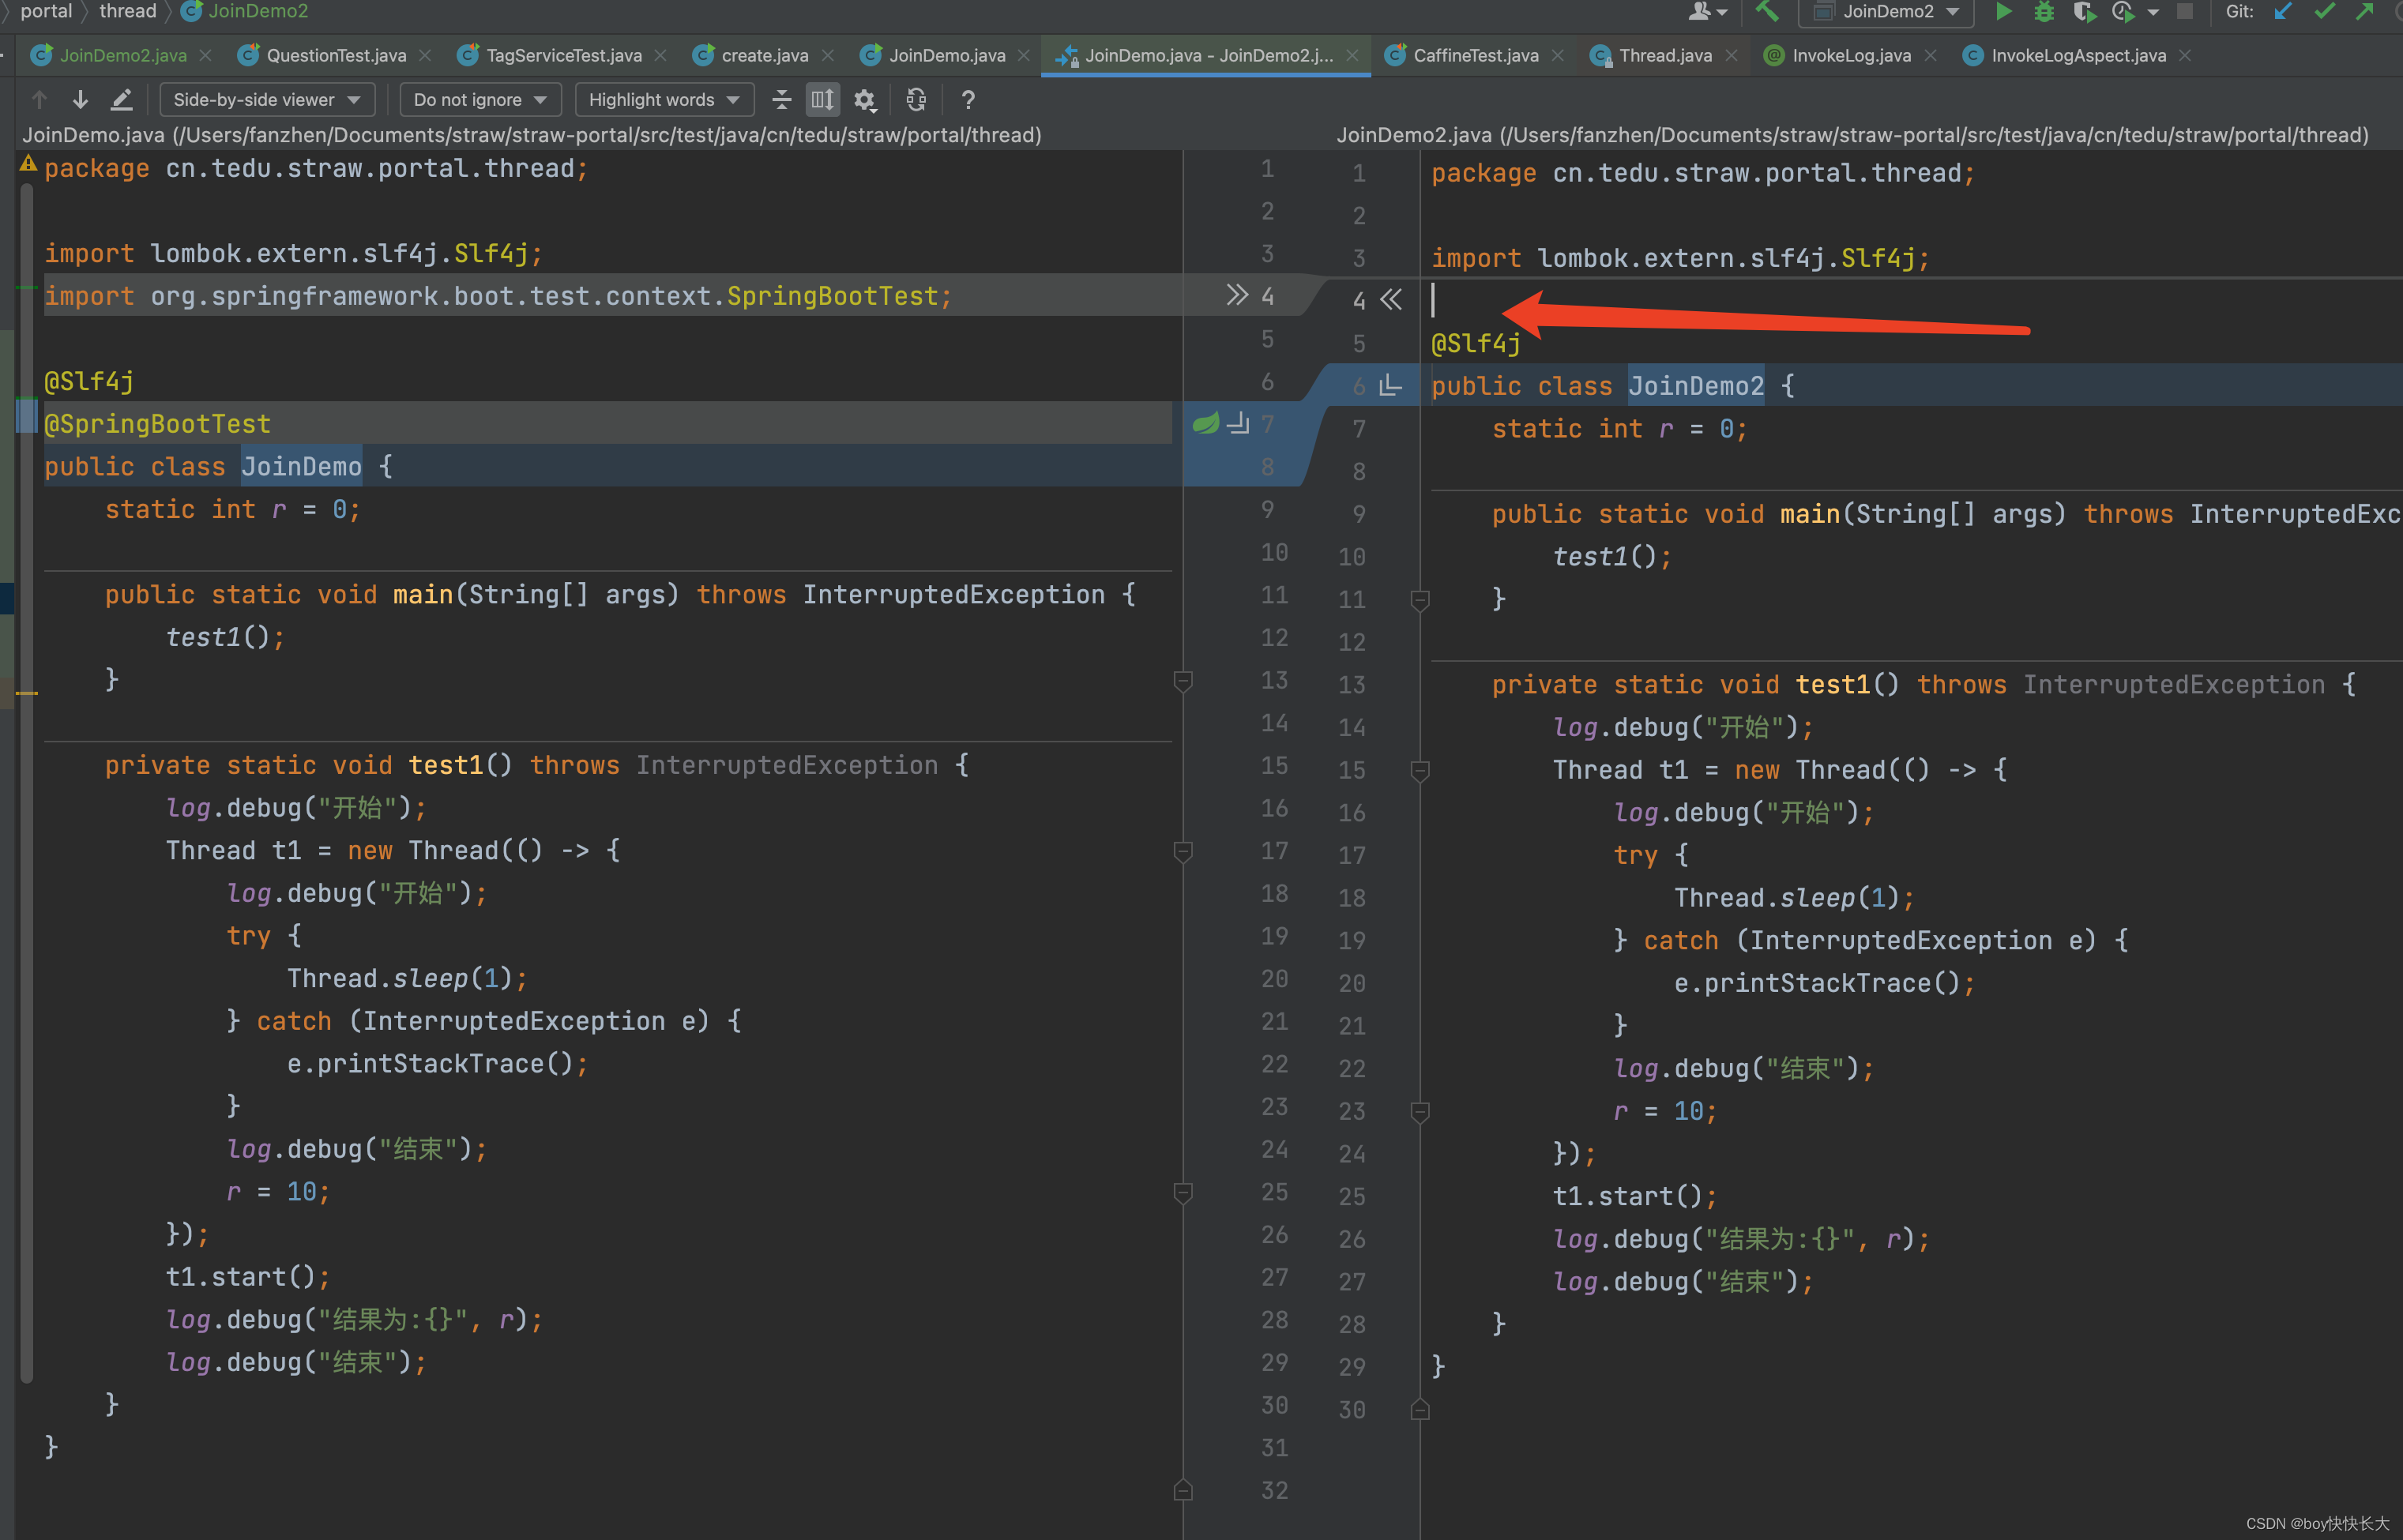
Task: Jump to next difference arrow
Action: pos(80,99)
